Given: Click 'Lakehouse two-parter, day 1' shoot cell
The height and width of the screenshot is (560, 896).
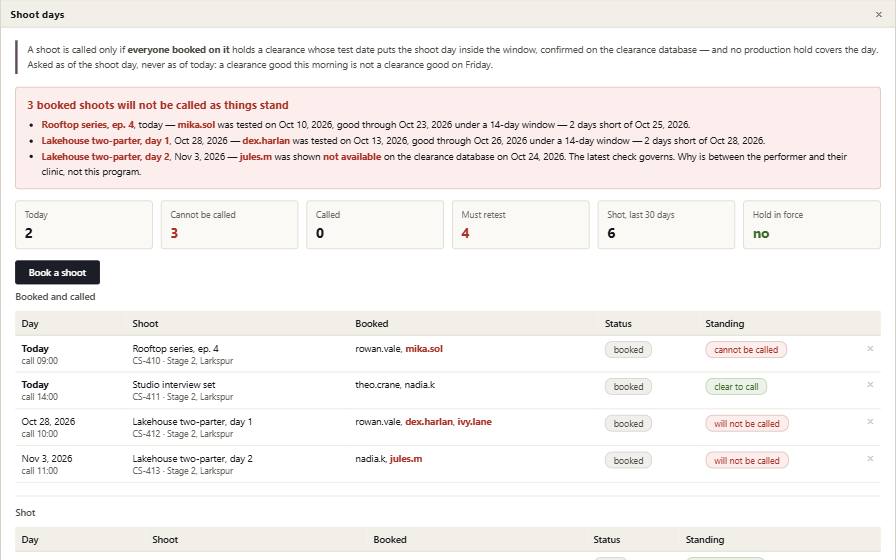Looking at the screenshot, I should (x=192, y=422).
